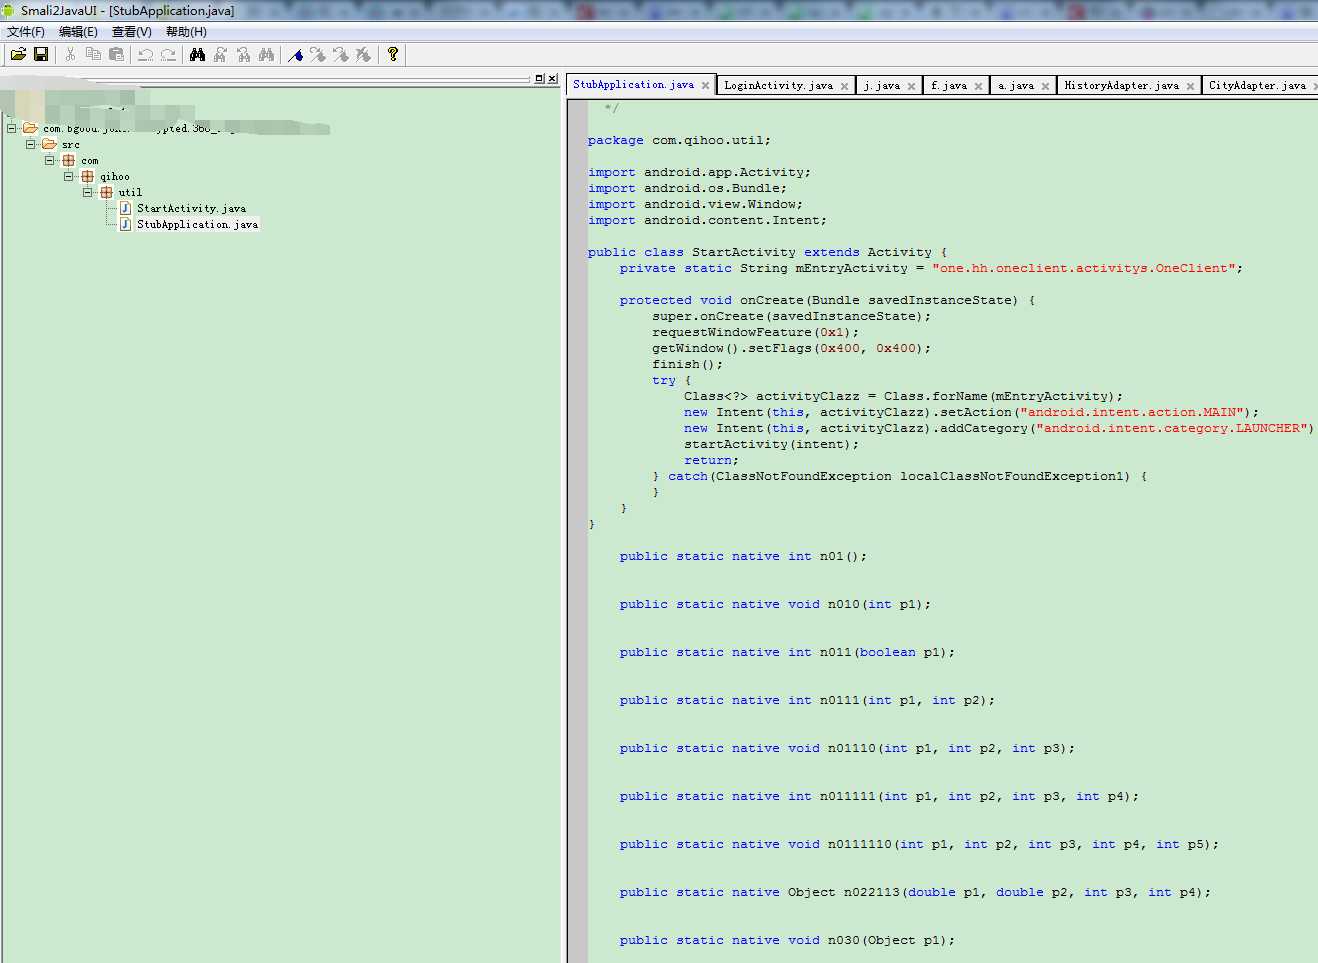1318x963 pixels.
Task: Click the greyed Find Next binoculars icon
Action: (x=220, y=55)
